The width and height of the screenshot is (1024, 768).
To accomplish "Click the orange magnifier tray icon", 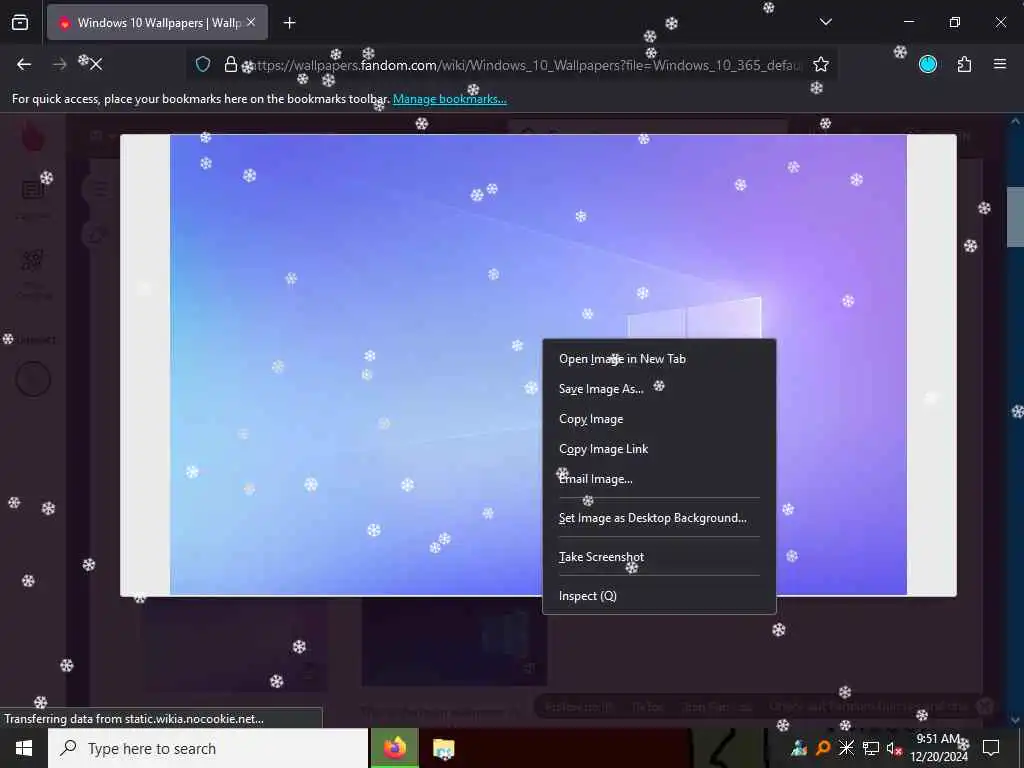I will coord(823,748).
